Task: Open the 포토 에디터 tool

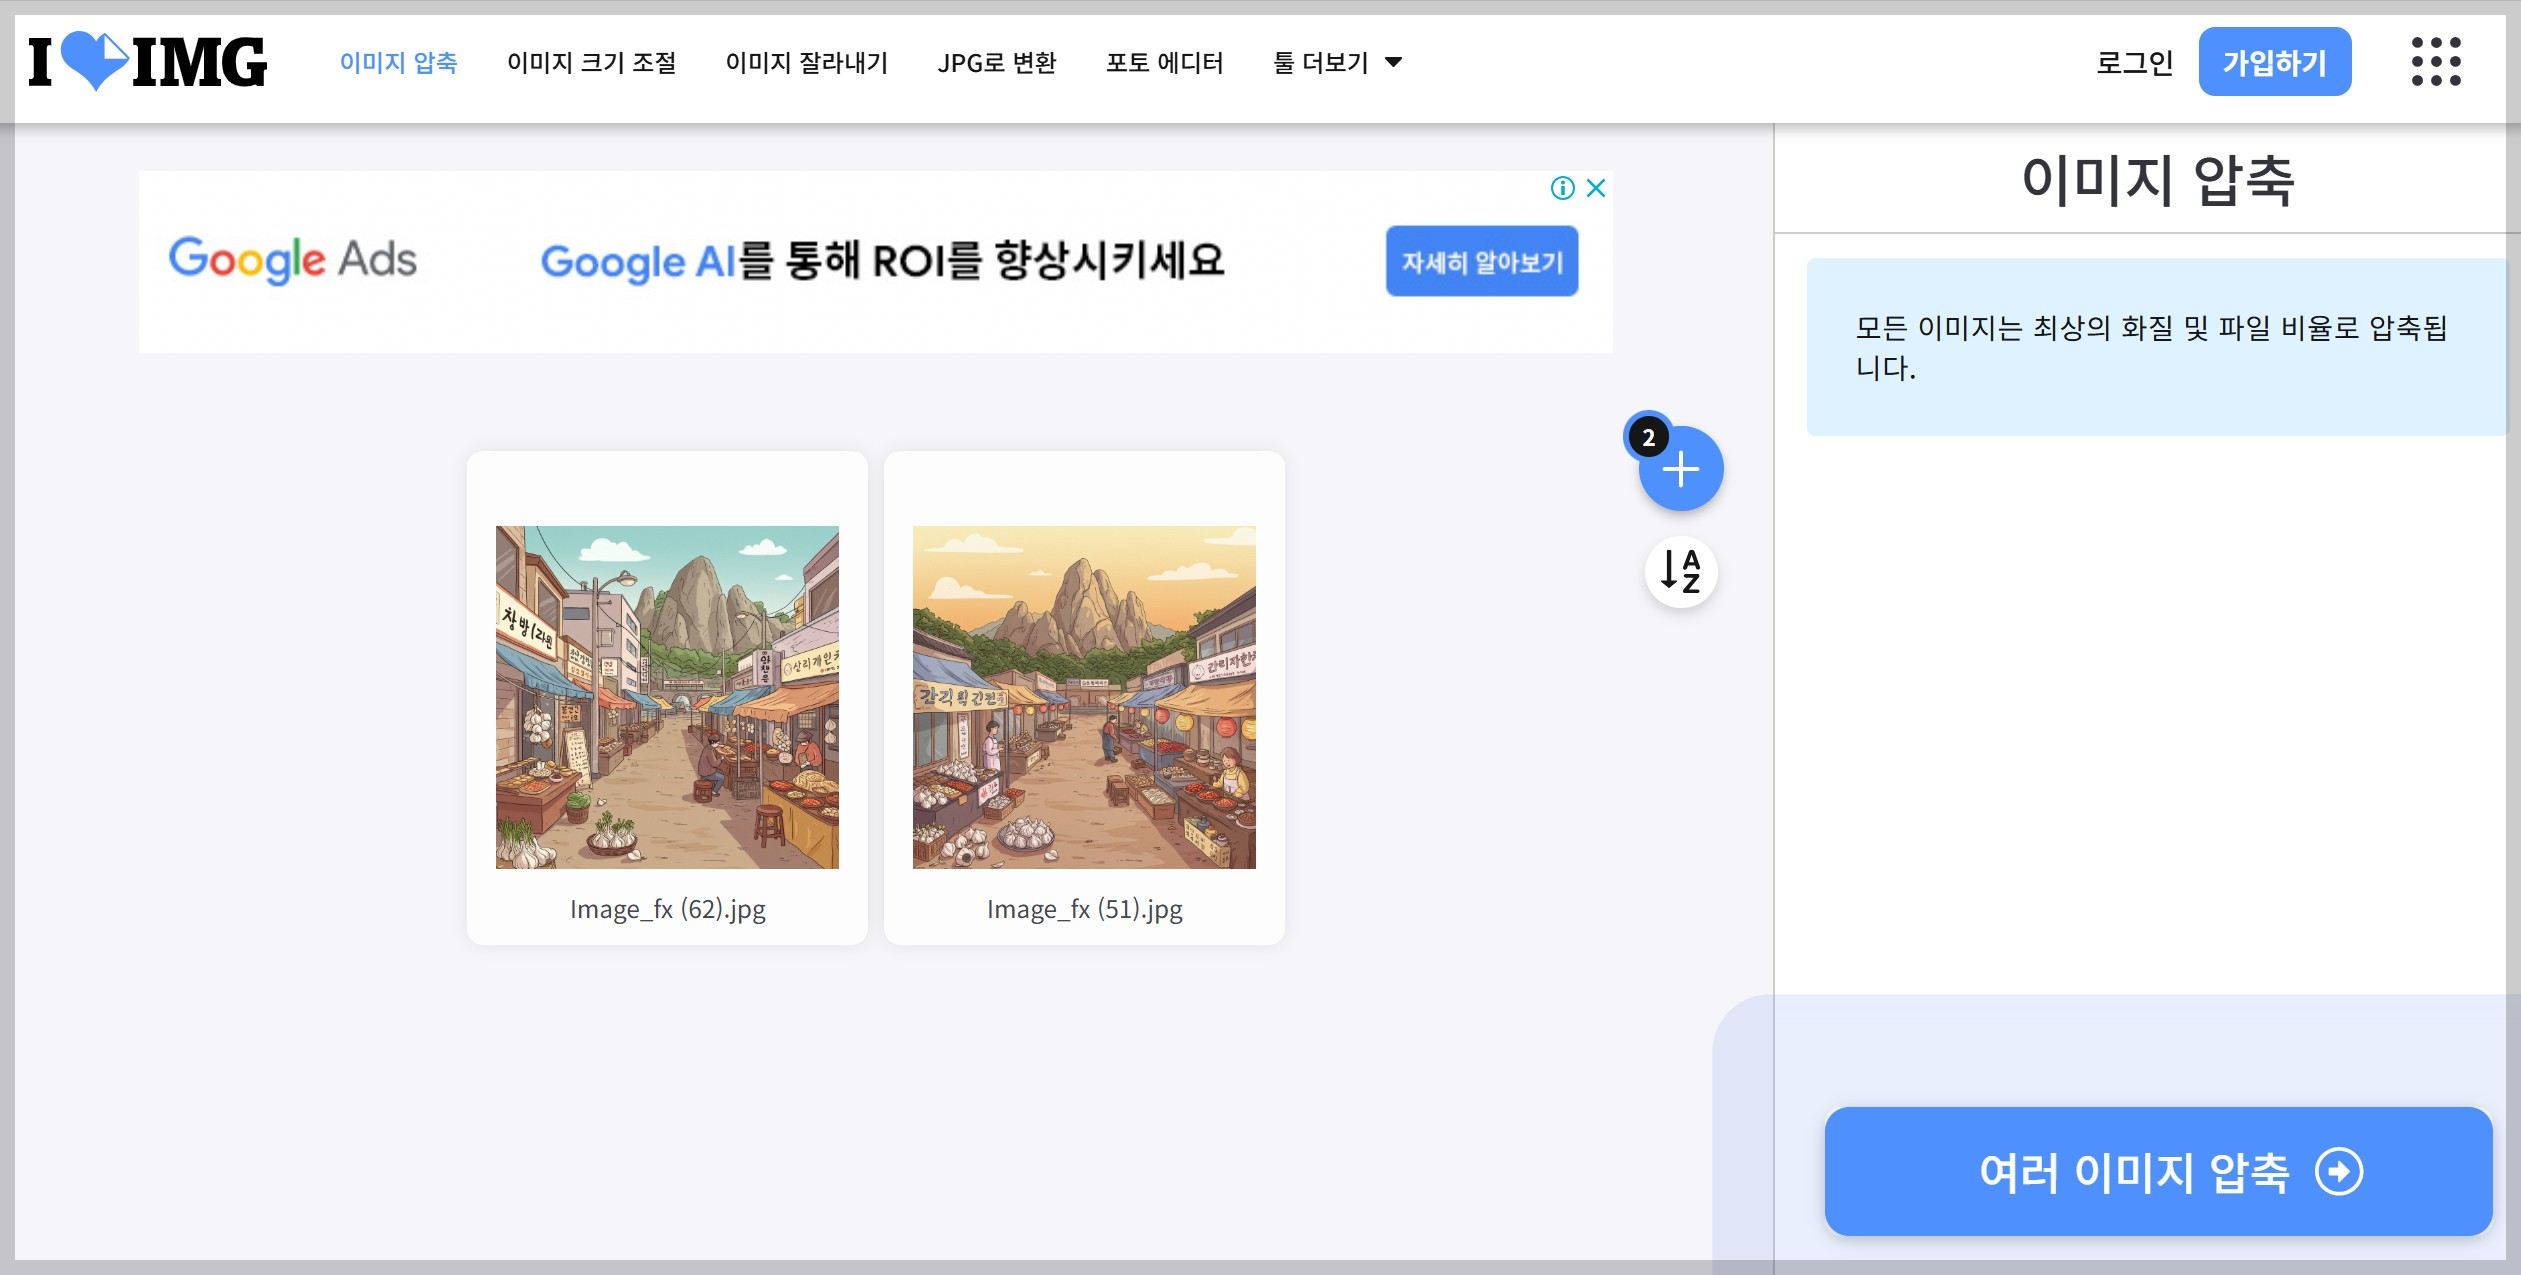Action: pyautogui.click(x=1165, y=62)
